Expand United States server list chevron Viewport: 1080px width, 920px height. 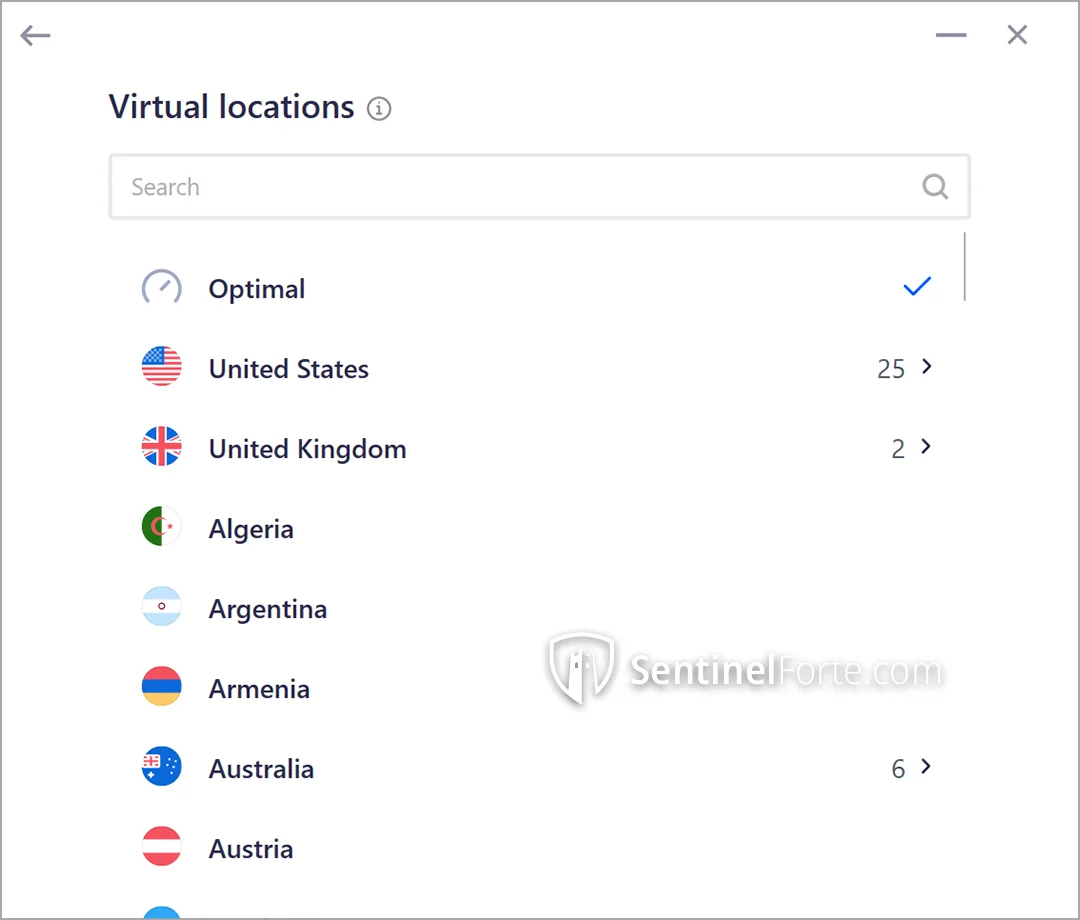click(926, 367)
